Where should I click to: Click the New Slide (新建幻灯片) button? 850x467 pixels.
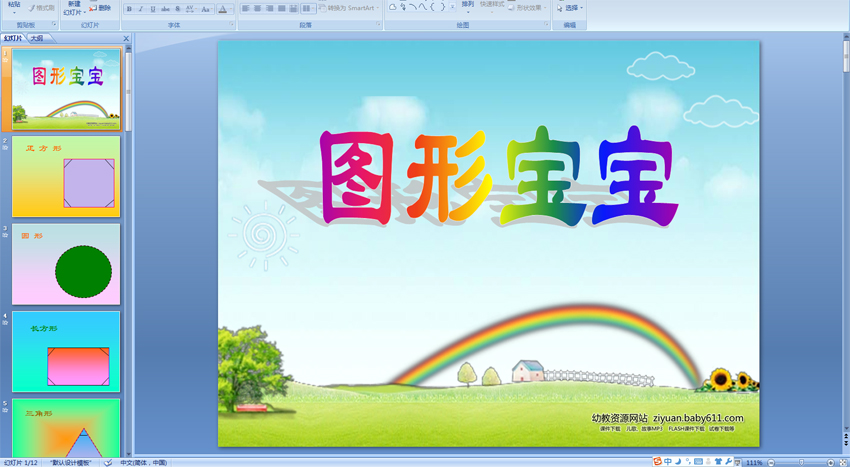[x=74, y=8]
